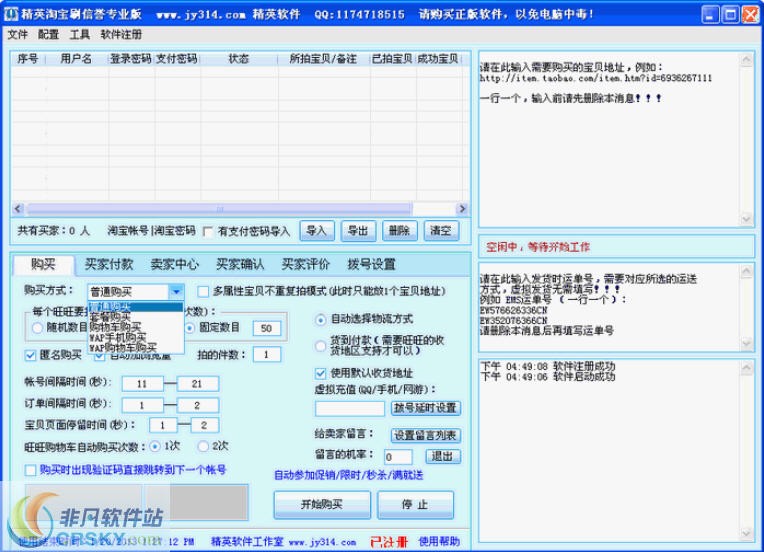The height and width of the screenshot is (552, 764).
Task: Enable 有支付密码导入 checkbox
Action: coord(208,232)
